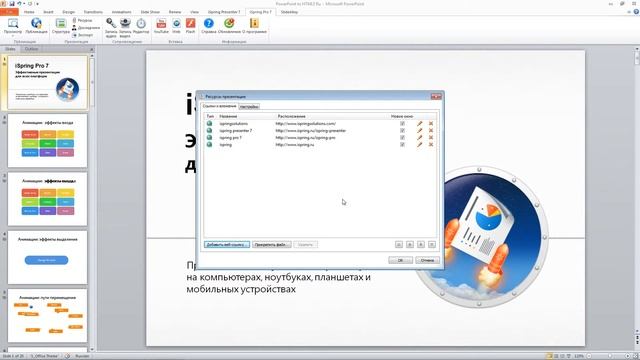The width and height of the screenshot is (640, 360).
Task: Click the move-to-top arrow button in the dialog
Action: pyautogui.click(x=399, y=244)
